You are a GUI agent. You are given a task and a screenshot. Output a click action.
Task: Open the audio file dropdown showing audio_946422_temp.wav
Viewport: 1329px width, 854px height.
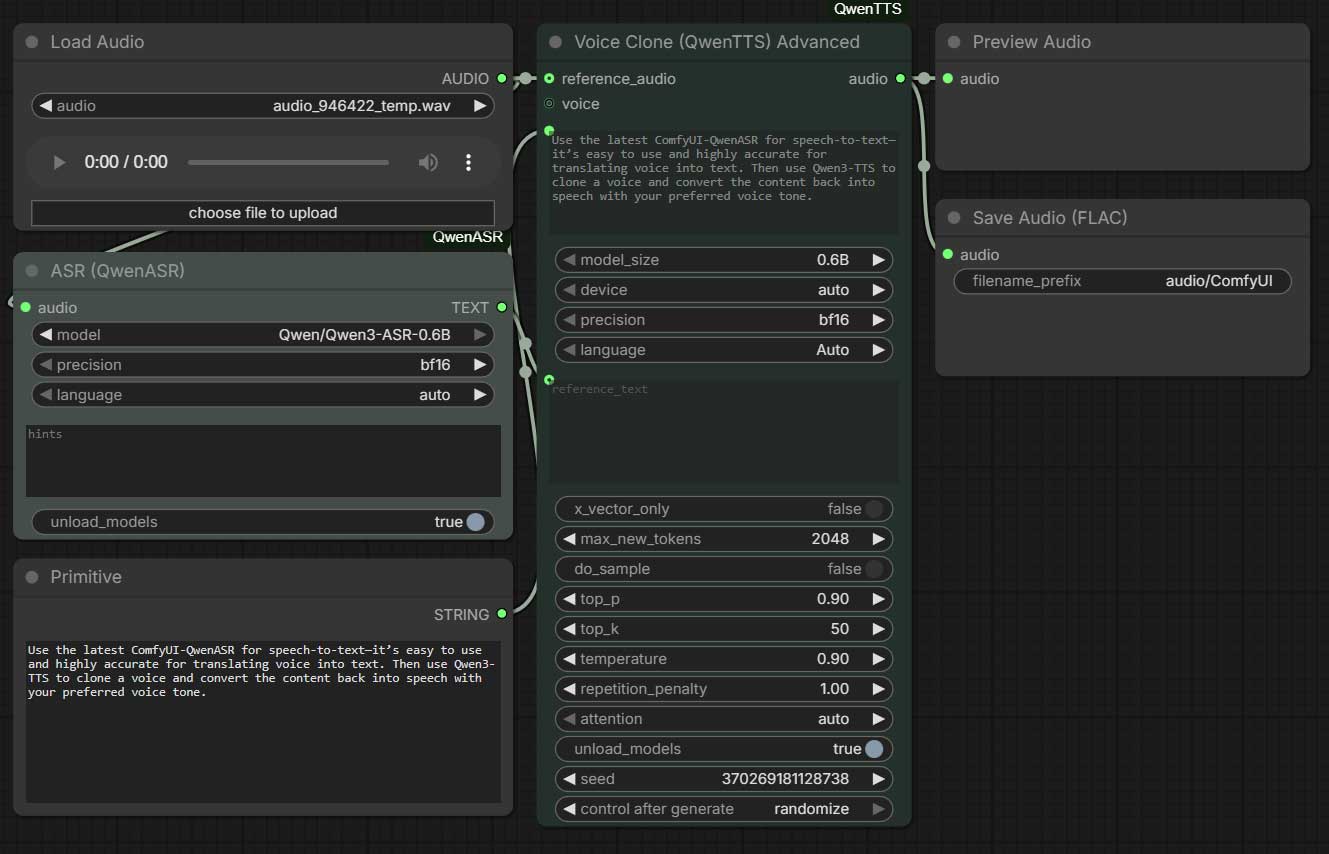pyautogui.click(x=263, y=105)
